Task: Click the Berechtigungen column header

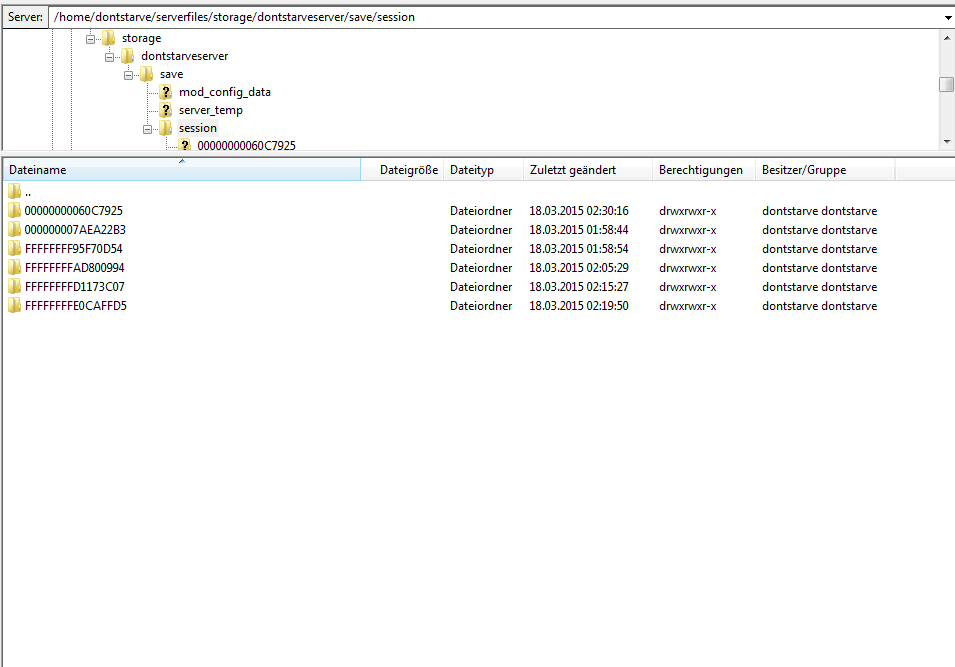Action: coord(700,170)
